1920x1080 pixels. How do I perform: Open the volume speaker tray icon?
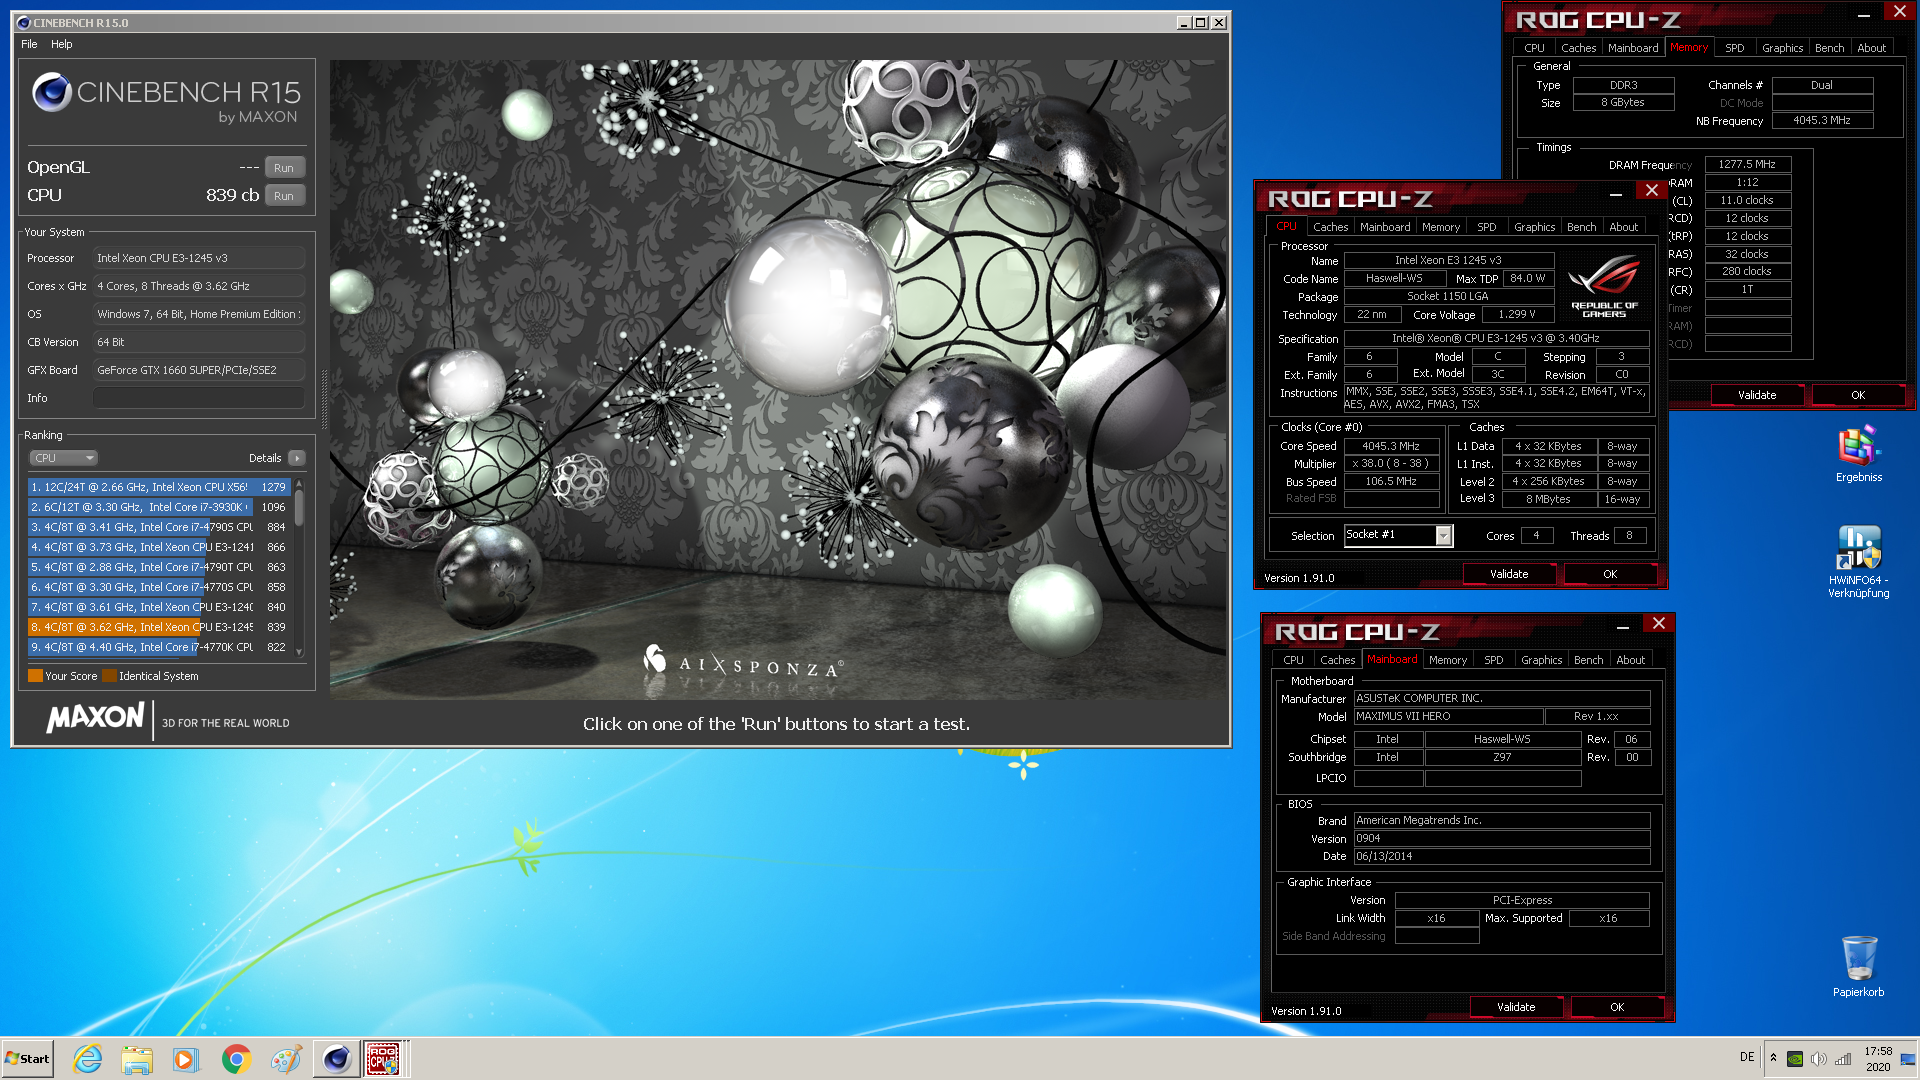pyautogui.click(x=1819, y=1059)
